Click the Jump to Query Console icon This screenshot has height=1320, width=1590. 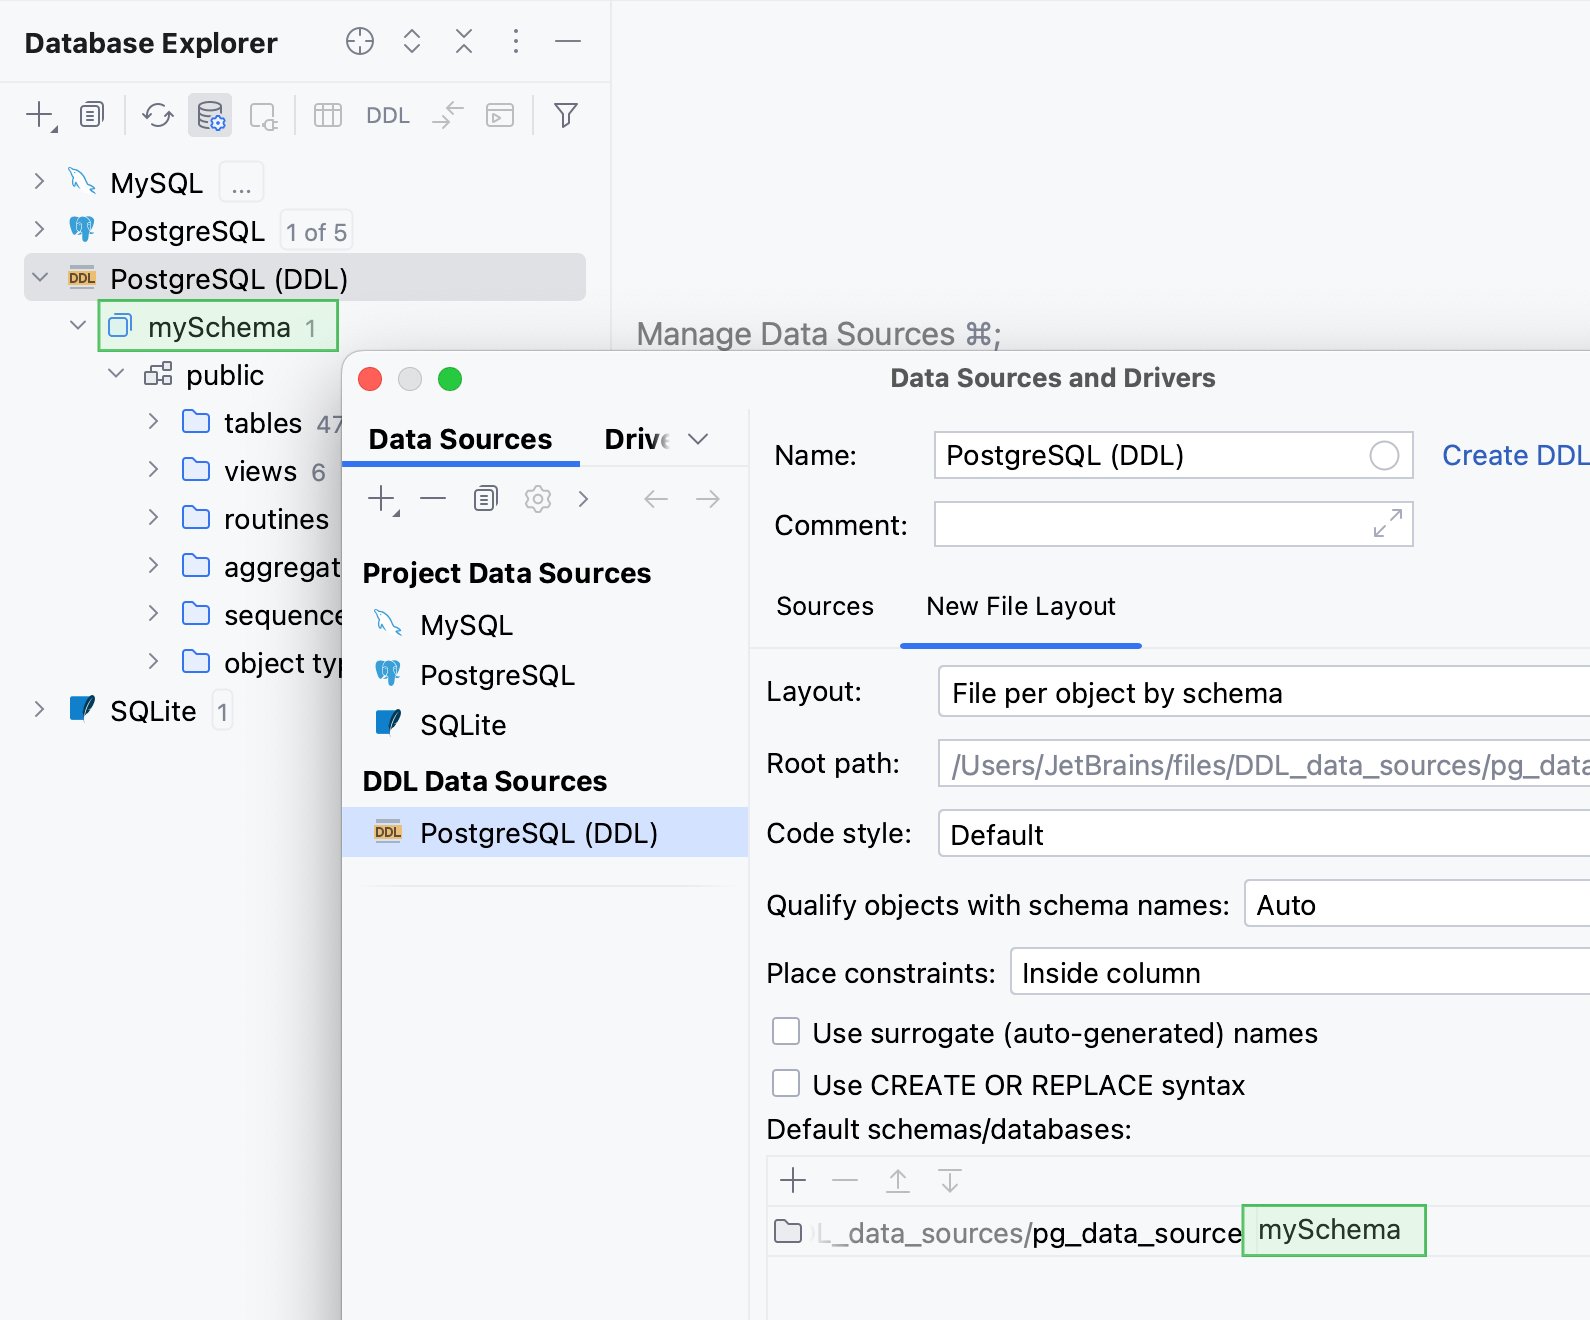[500, 116]
